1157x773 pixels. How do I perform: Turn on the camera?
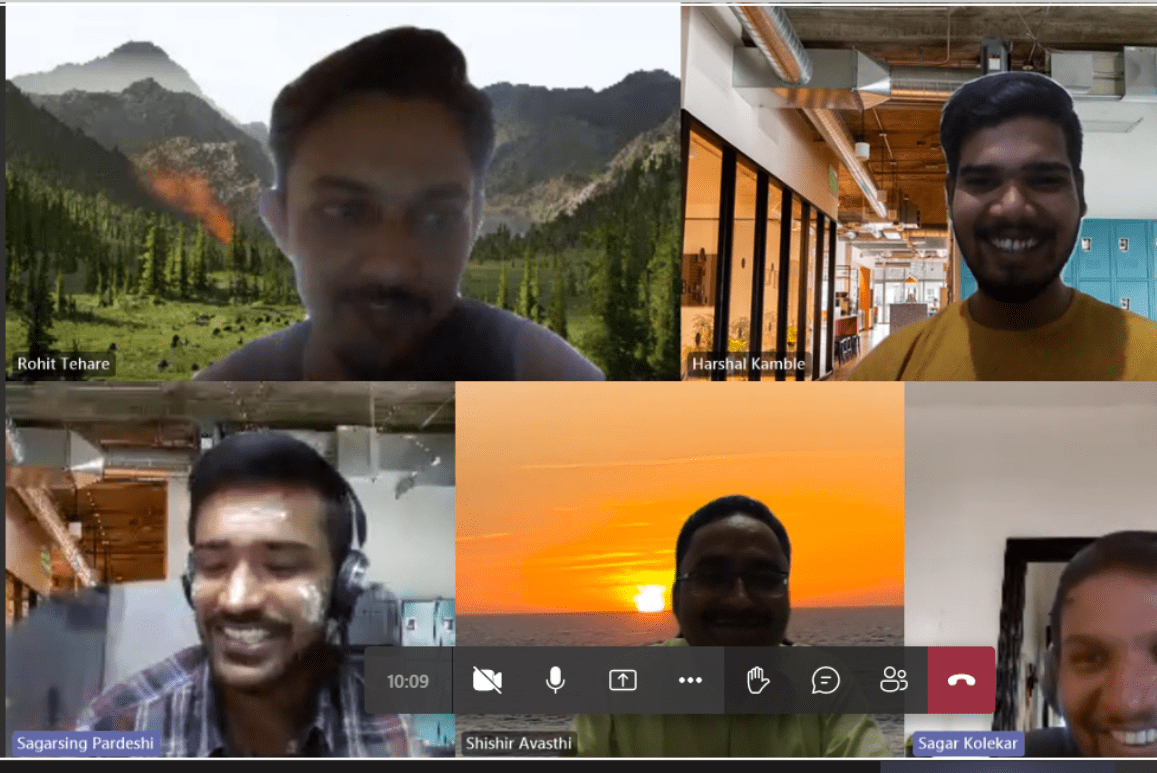coord(487,680)
